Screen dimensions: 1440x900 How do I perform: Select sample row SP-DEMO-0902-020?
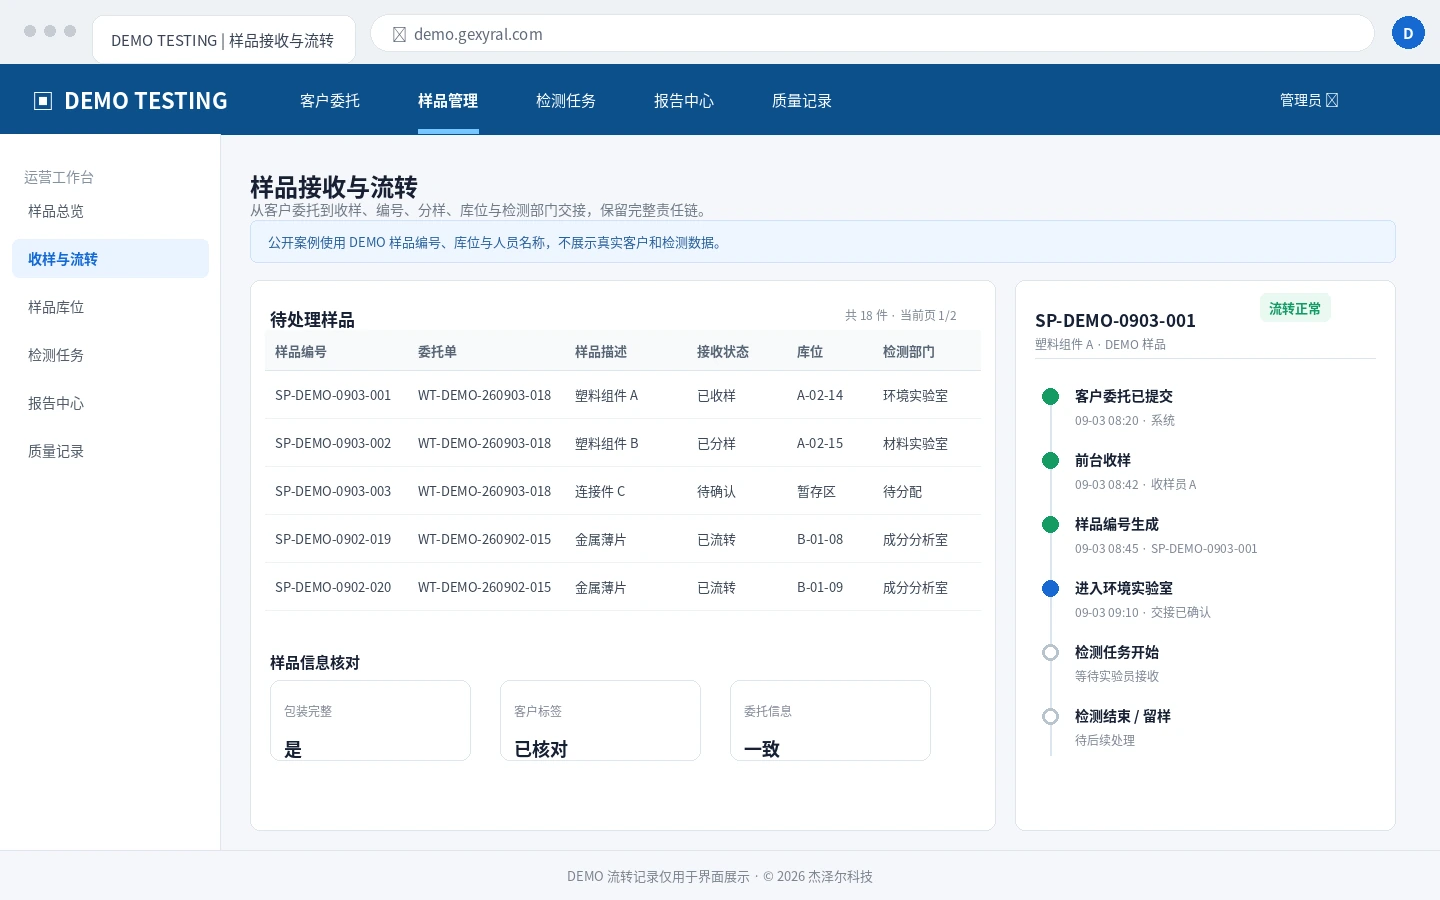pyautogui.click(x=623, y=587)
